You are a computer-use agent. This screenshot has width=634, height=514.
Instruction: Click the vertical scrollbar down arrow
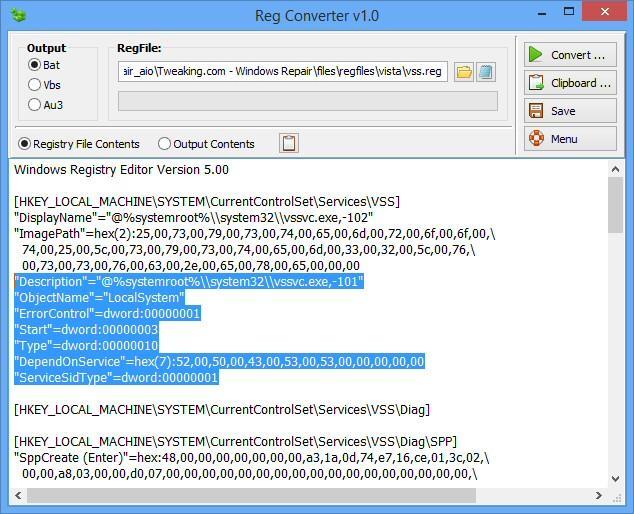(x=615, y=479)
